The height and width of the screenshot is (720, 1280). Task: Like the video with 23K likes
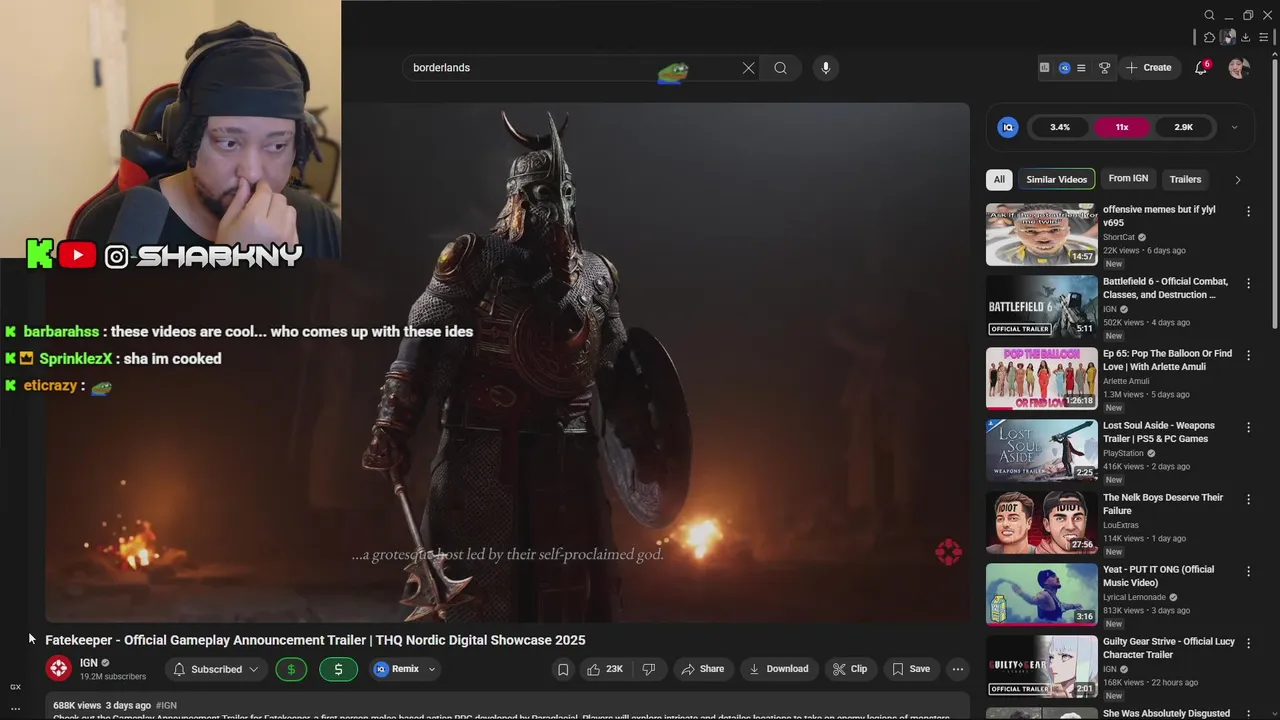(x=605, y=669)
